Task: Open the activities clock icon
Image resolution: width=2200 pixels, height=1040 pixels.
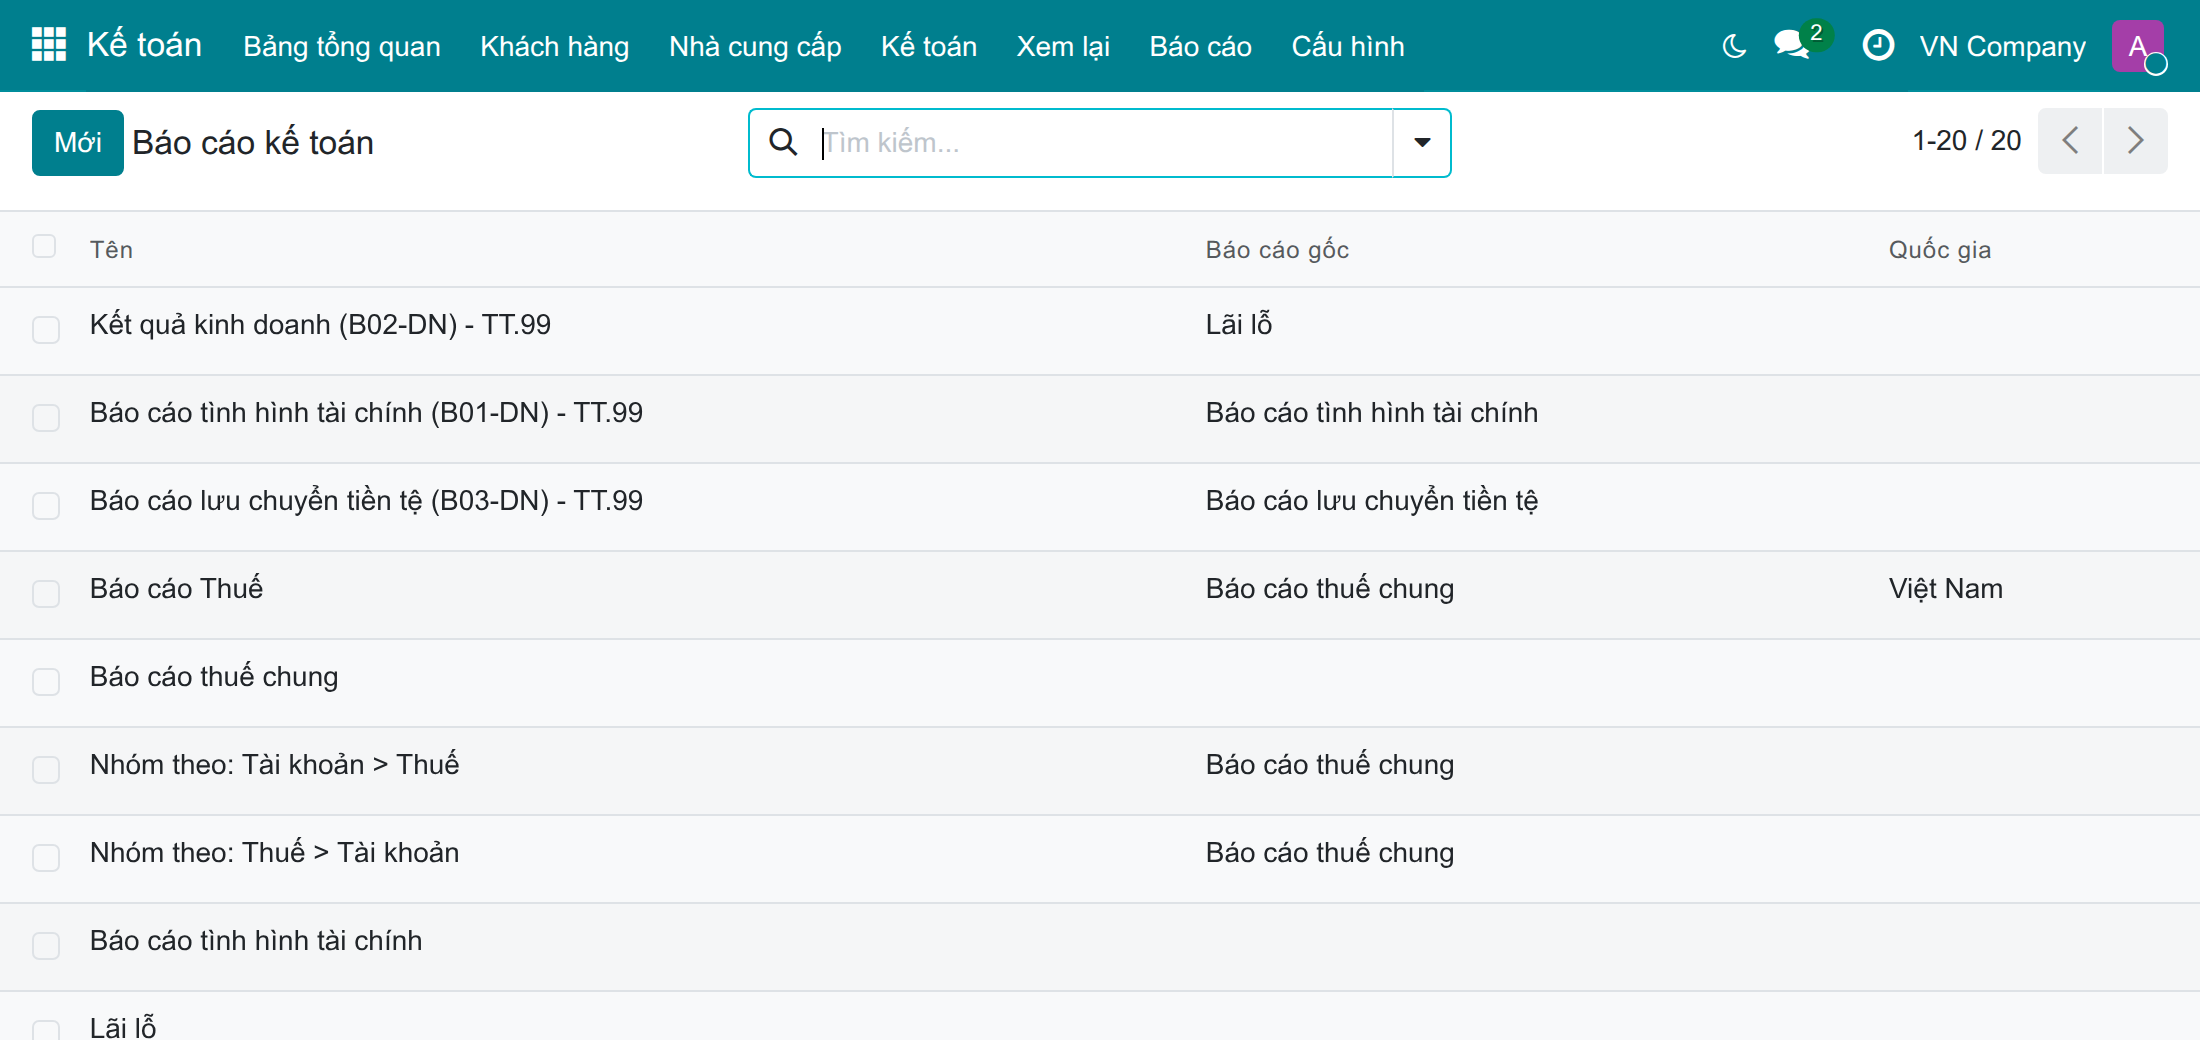Action: pos(1878,45)
